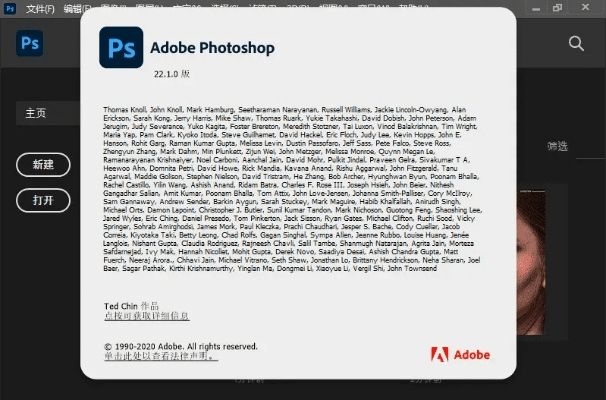This screenshot has width=606, height=400.
Task: Click the Ted Chin 作品 artwork credit
Action: point(131,305)
